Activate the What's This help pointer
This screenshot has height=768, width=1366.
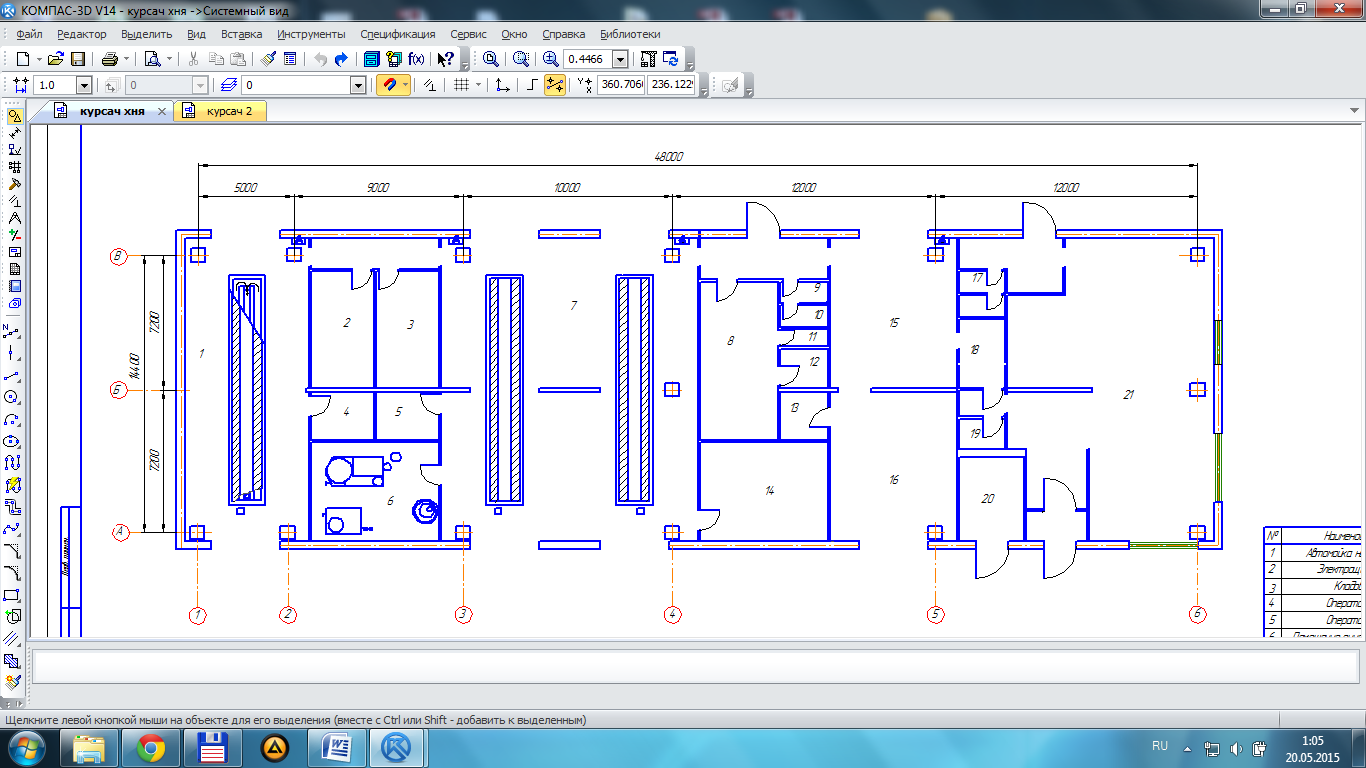446,59
